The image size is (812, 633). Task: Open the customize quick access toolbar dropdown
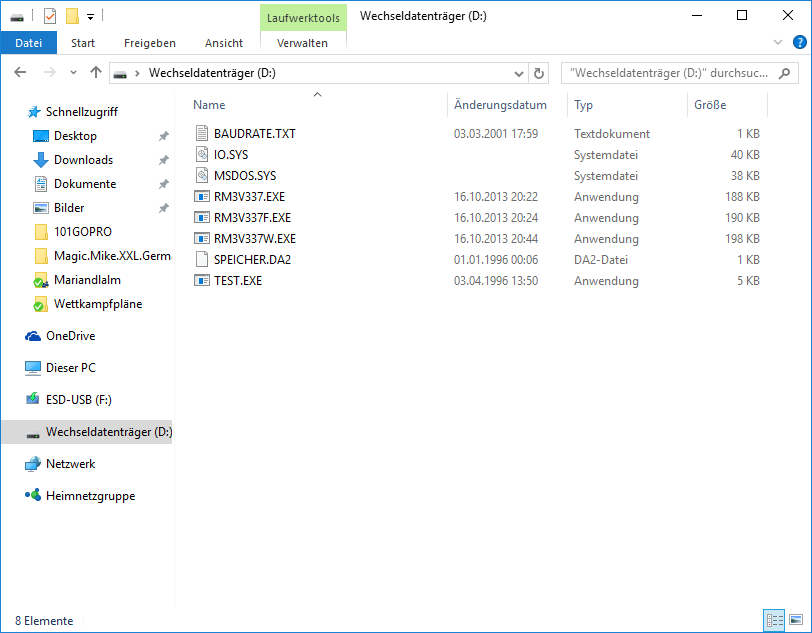(90, 16)
